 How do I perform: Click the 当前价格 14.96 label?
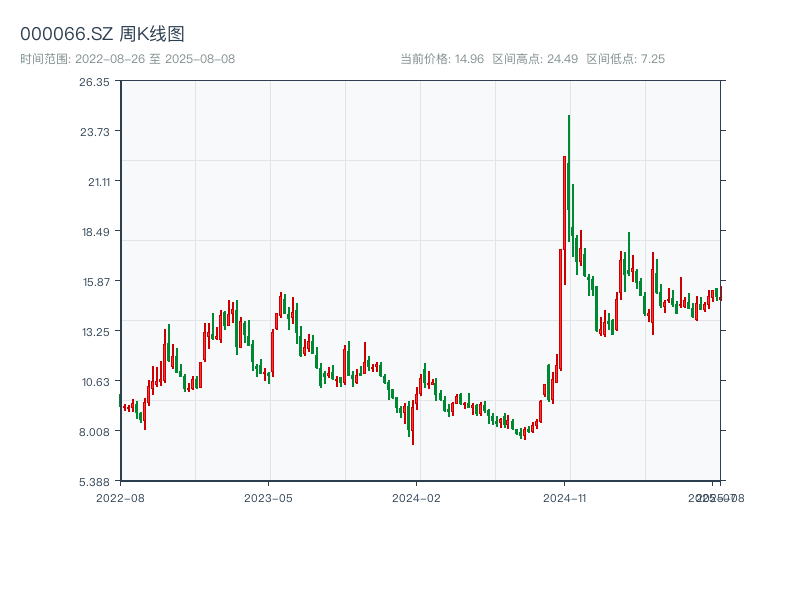coord(441,59)
